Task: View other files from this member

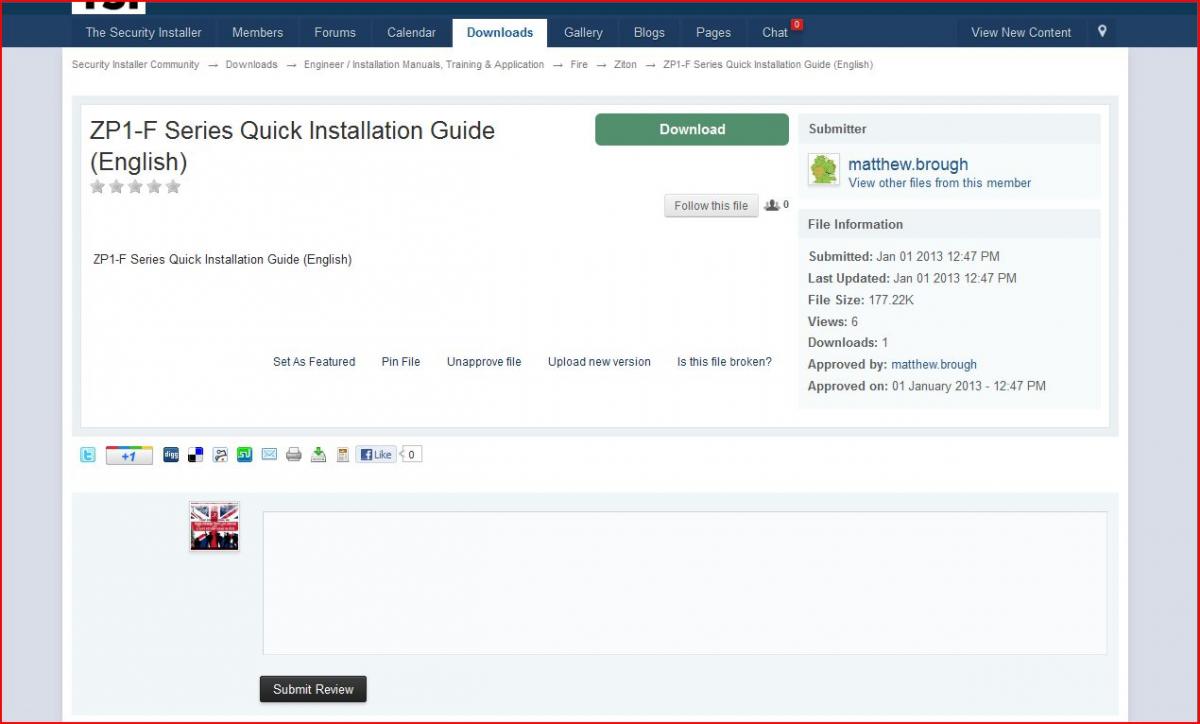Action: [940, 183]
